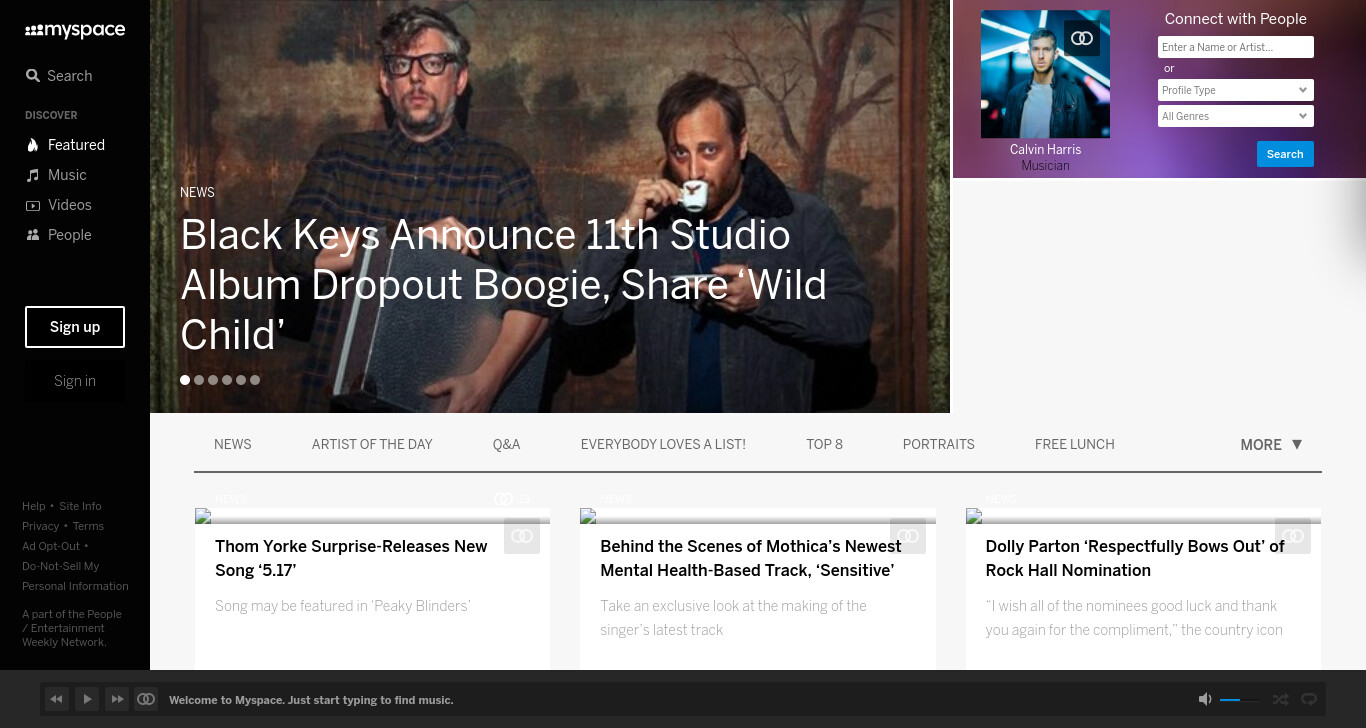Open the Music section
The width and height of the screenshot is (1366, 728).
pos(56,175)
